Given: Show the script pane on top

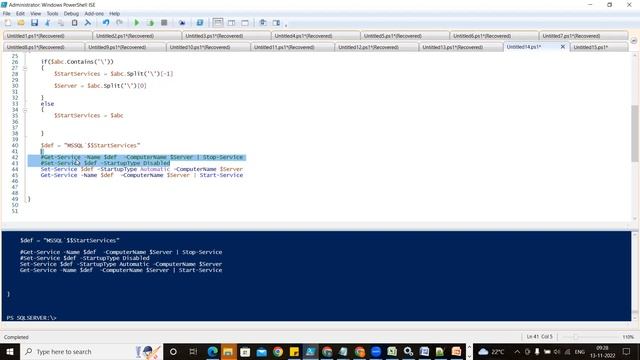Looking at the screenshot, I should point(218,23).
